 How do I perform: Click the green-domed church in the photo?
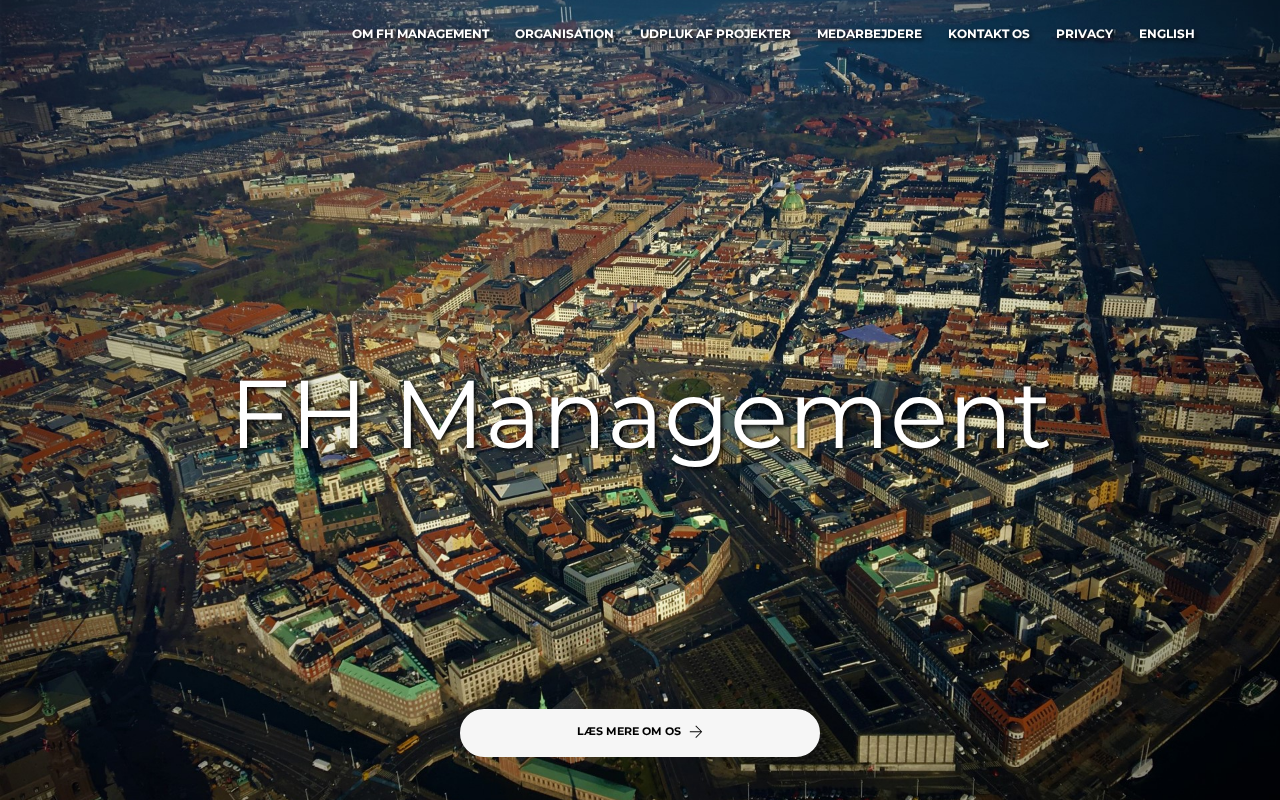(793, 205)
